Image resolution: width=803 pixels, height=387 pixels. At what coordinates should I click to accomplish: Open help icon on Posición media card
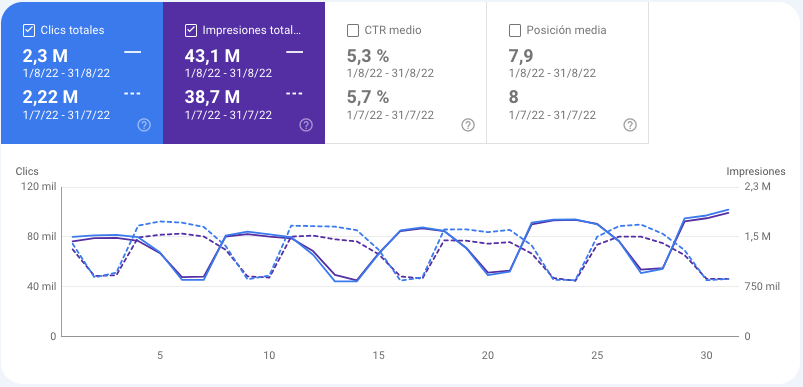tap(630, 125)
